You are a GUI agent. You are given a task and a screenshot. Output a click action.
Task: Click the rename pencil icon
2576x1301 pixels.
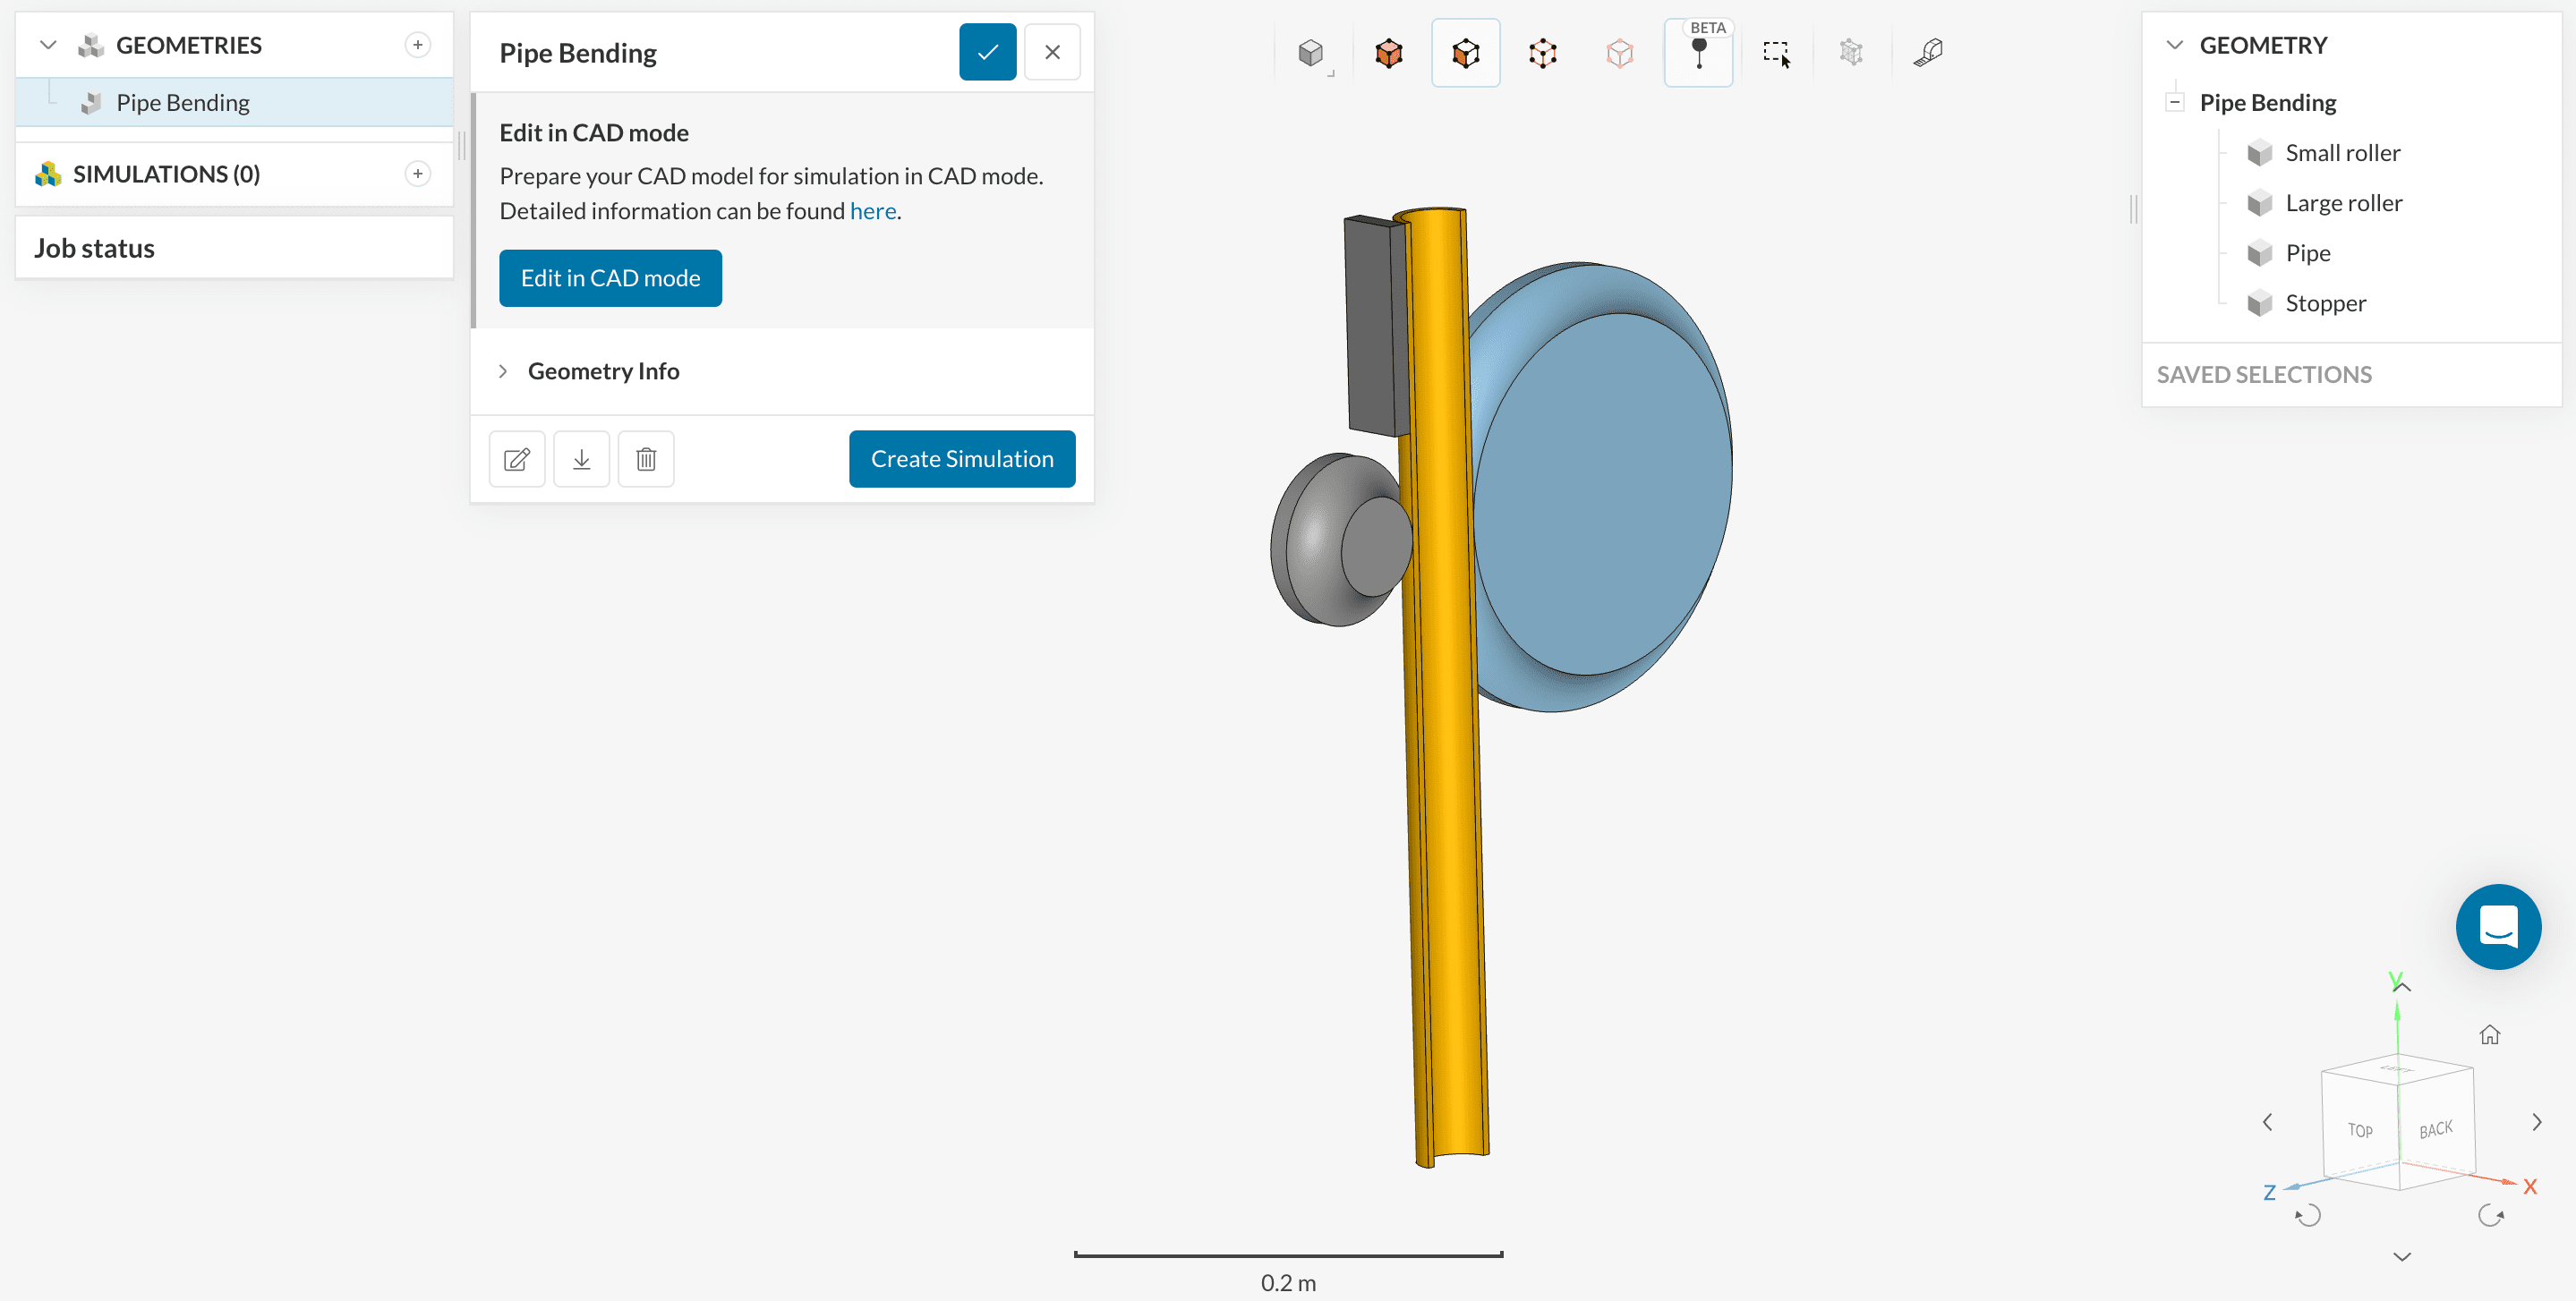point(517,459)
